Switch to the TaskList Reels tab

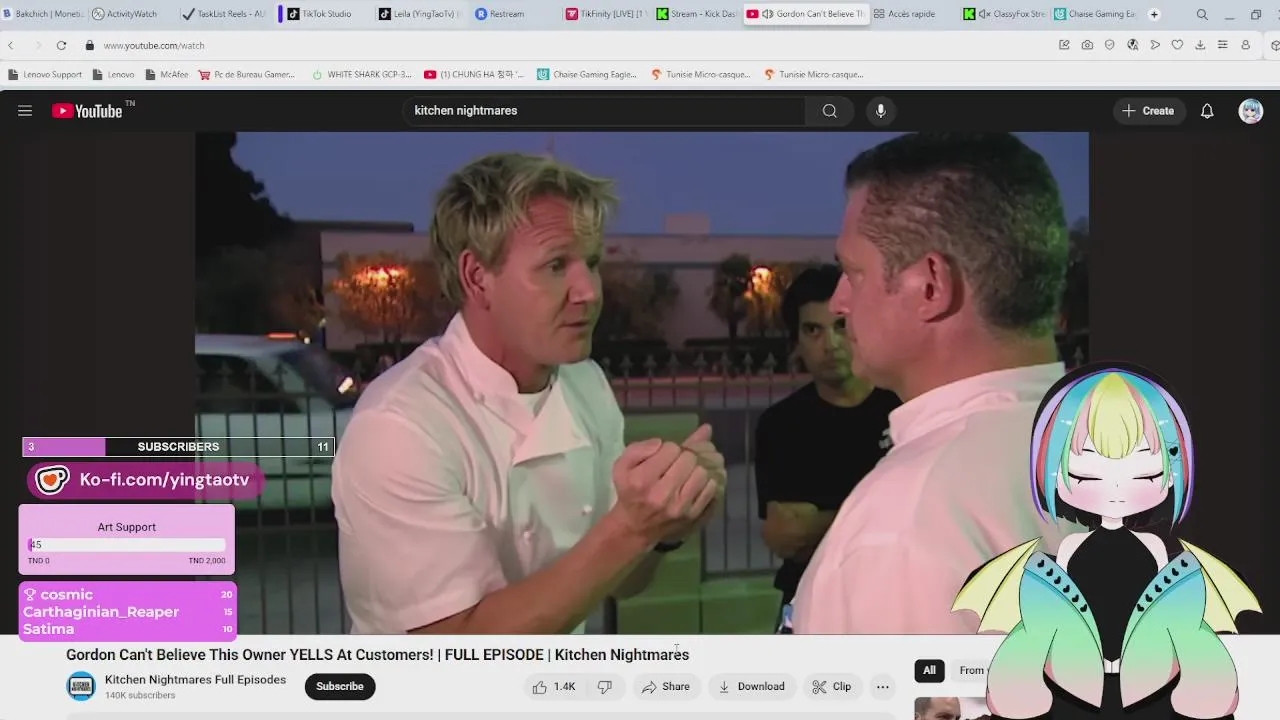pyautogui.click(x=223, y=14)
